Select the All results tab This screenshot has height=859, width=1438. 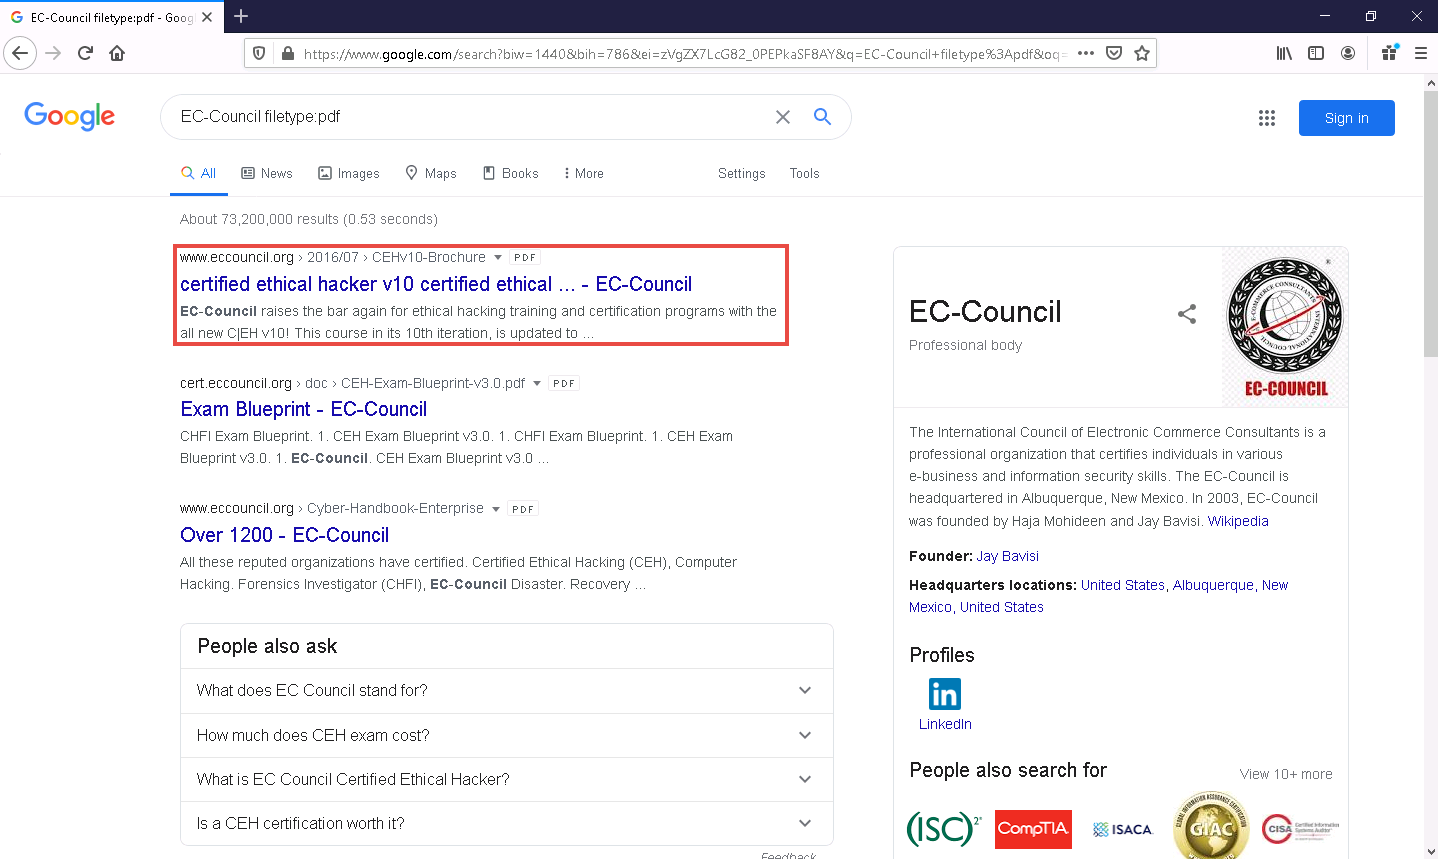(x=199, y=173)
